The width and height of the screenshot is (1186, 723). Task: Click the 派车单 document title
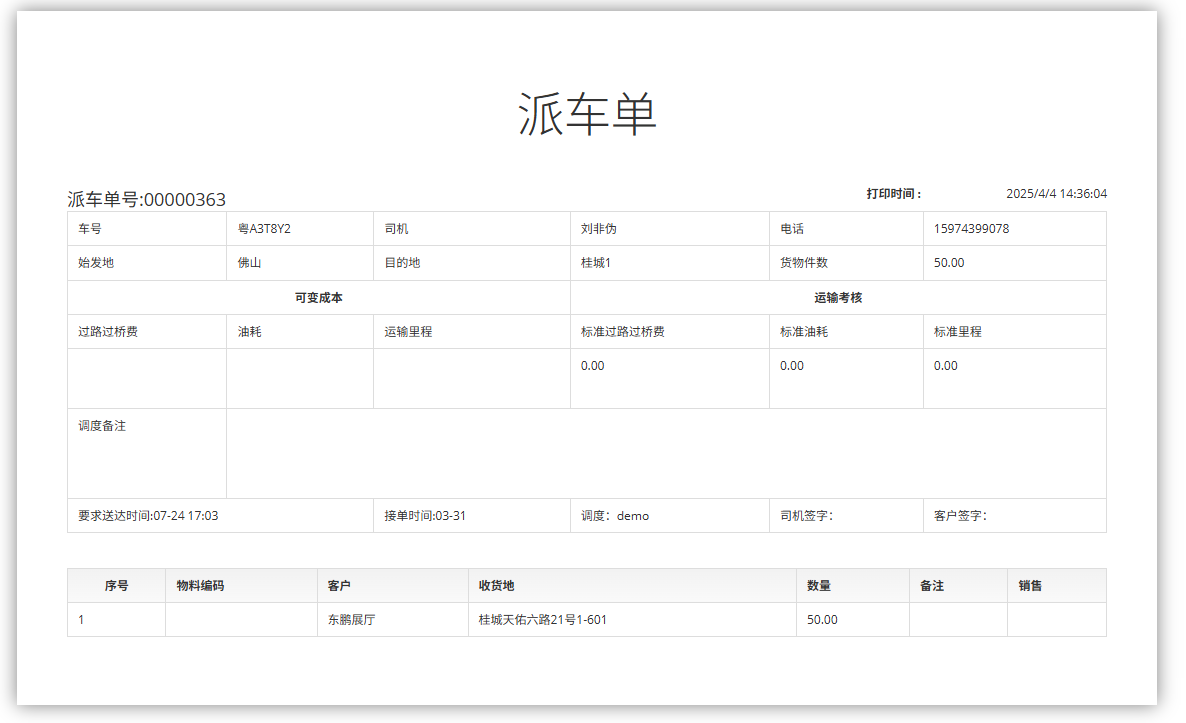(x=587, y=113)
